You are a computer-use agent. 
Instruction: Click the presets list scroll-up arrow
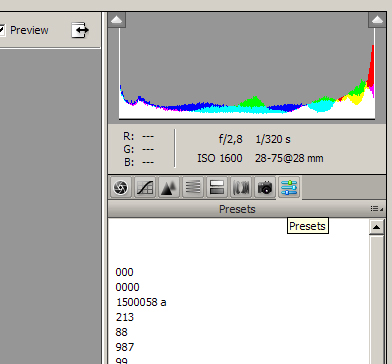click(377, 227)
